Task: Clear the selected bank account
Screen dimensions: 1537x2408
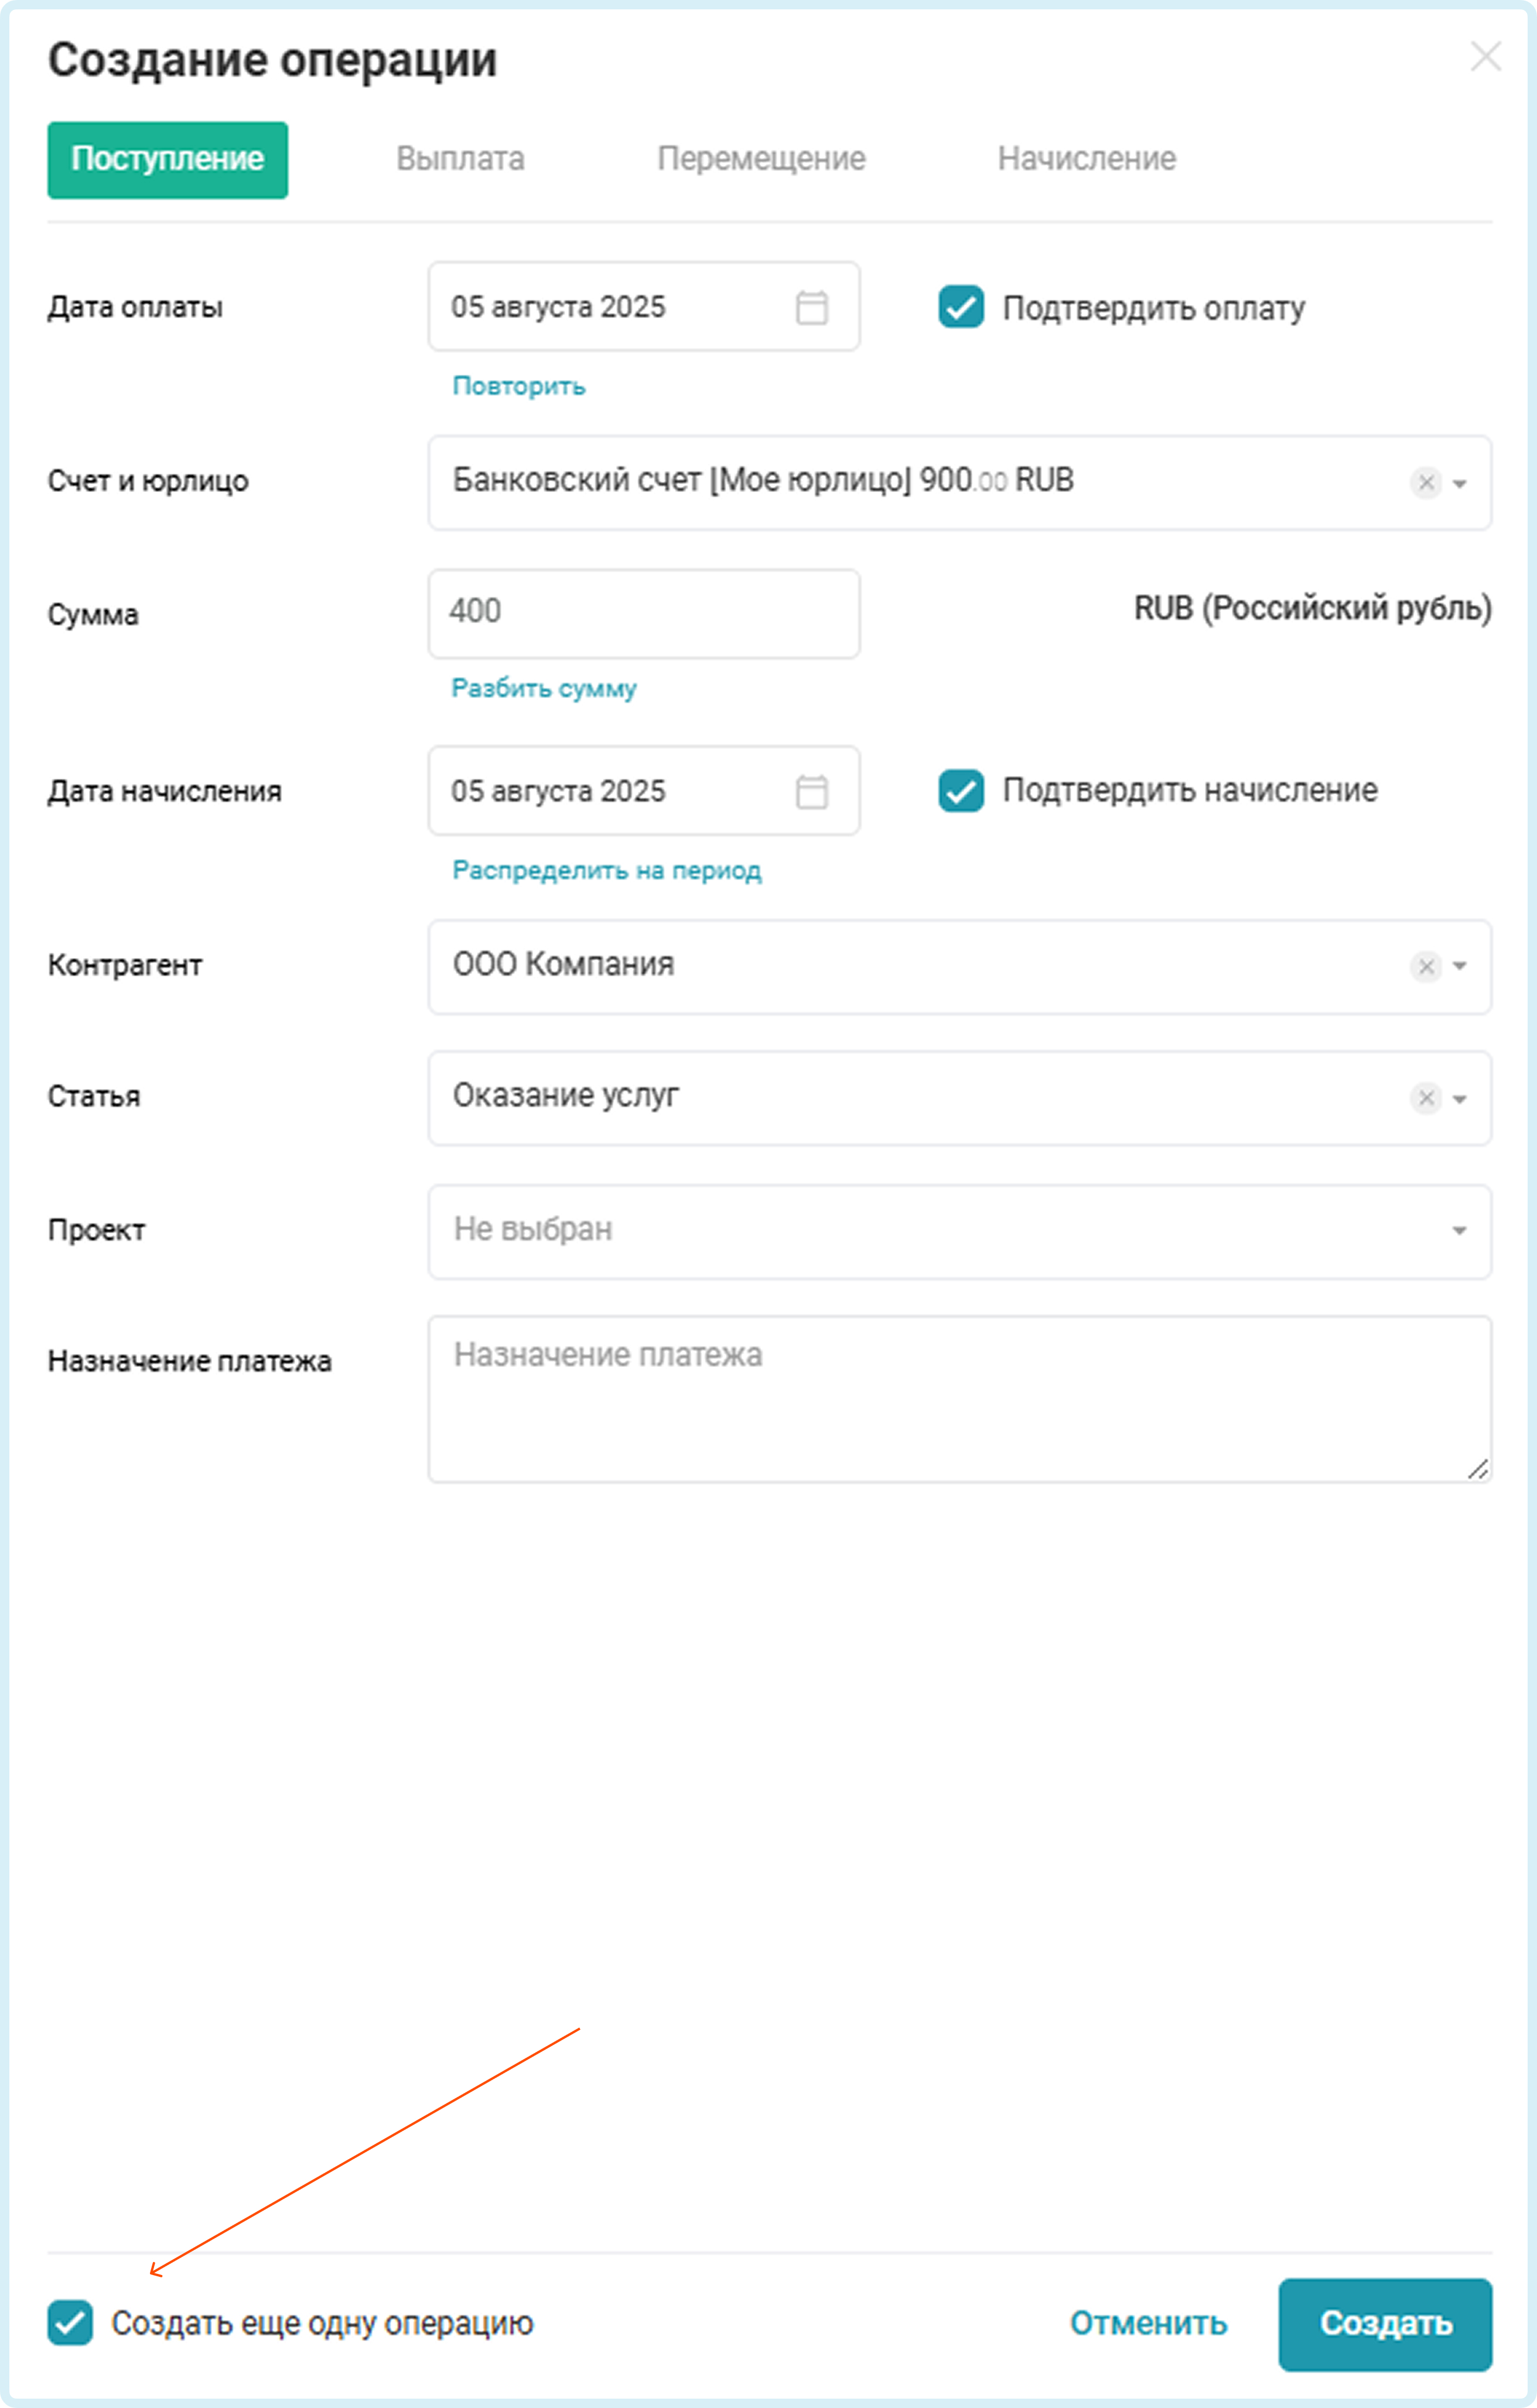Action: point(1426,483)
